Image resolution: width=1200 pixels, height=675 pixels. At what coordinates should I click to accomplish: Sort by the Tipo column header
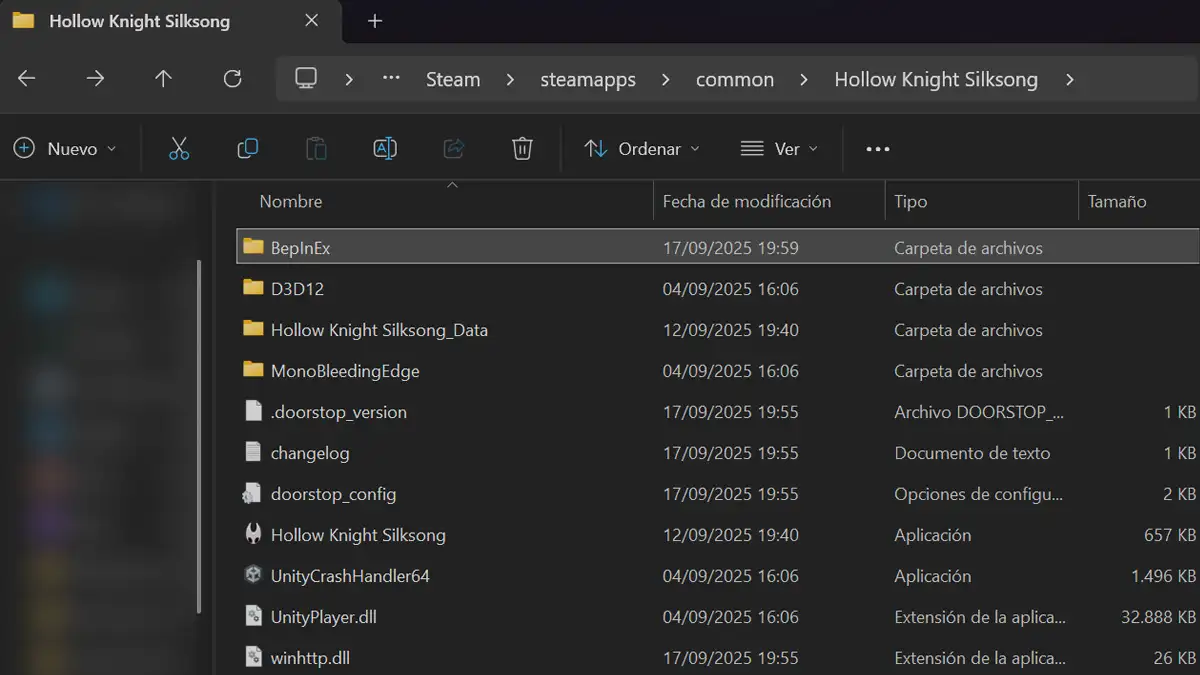click(911, 201)
